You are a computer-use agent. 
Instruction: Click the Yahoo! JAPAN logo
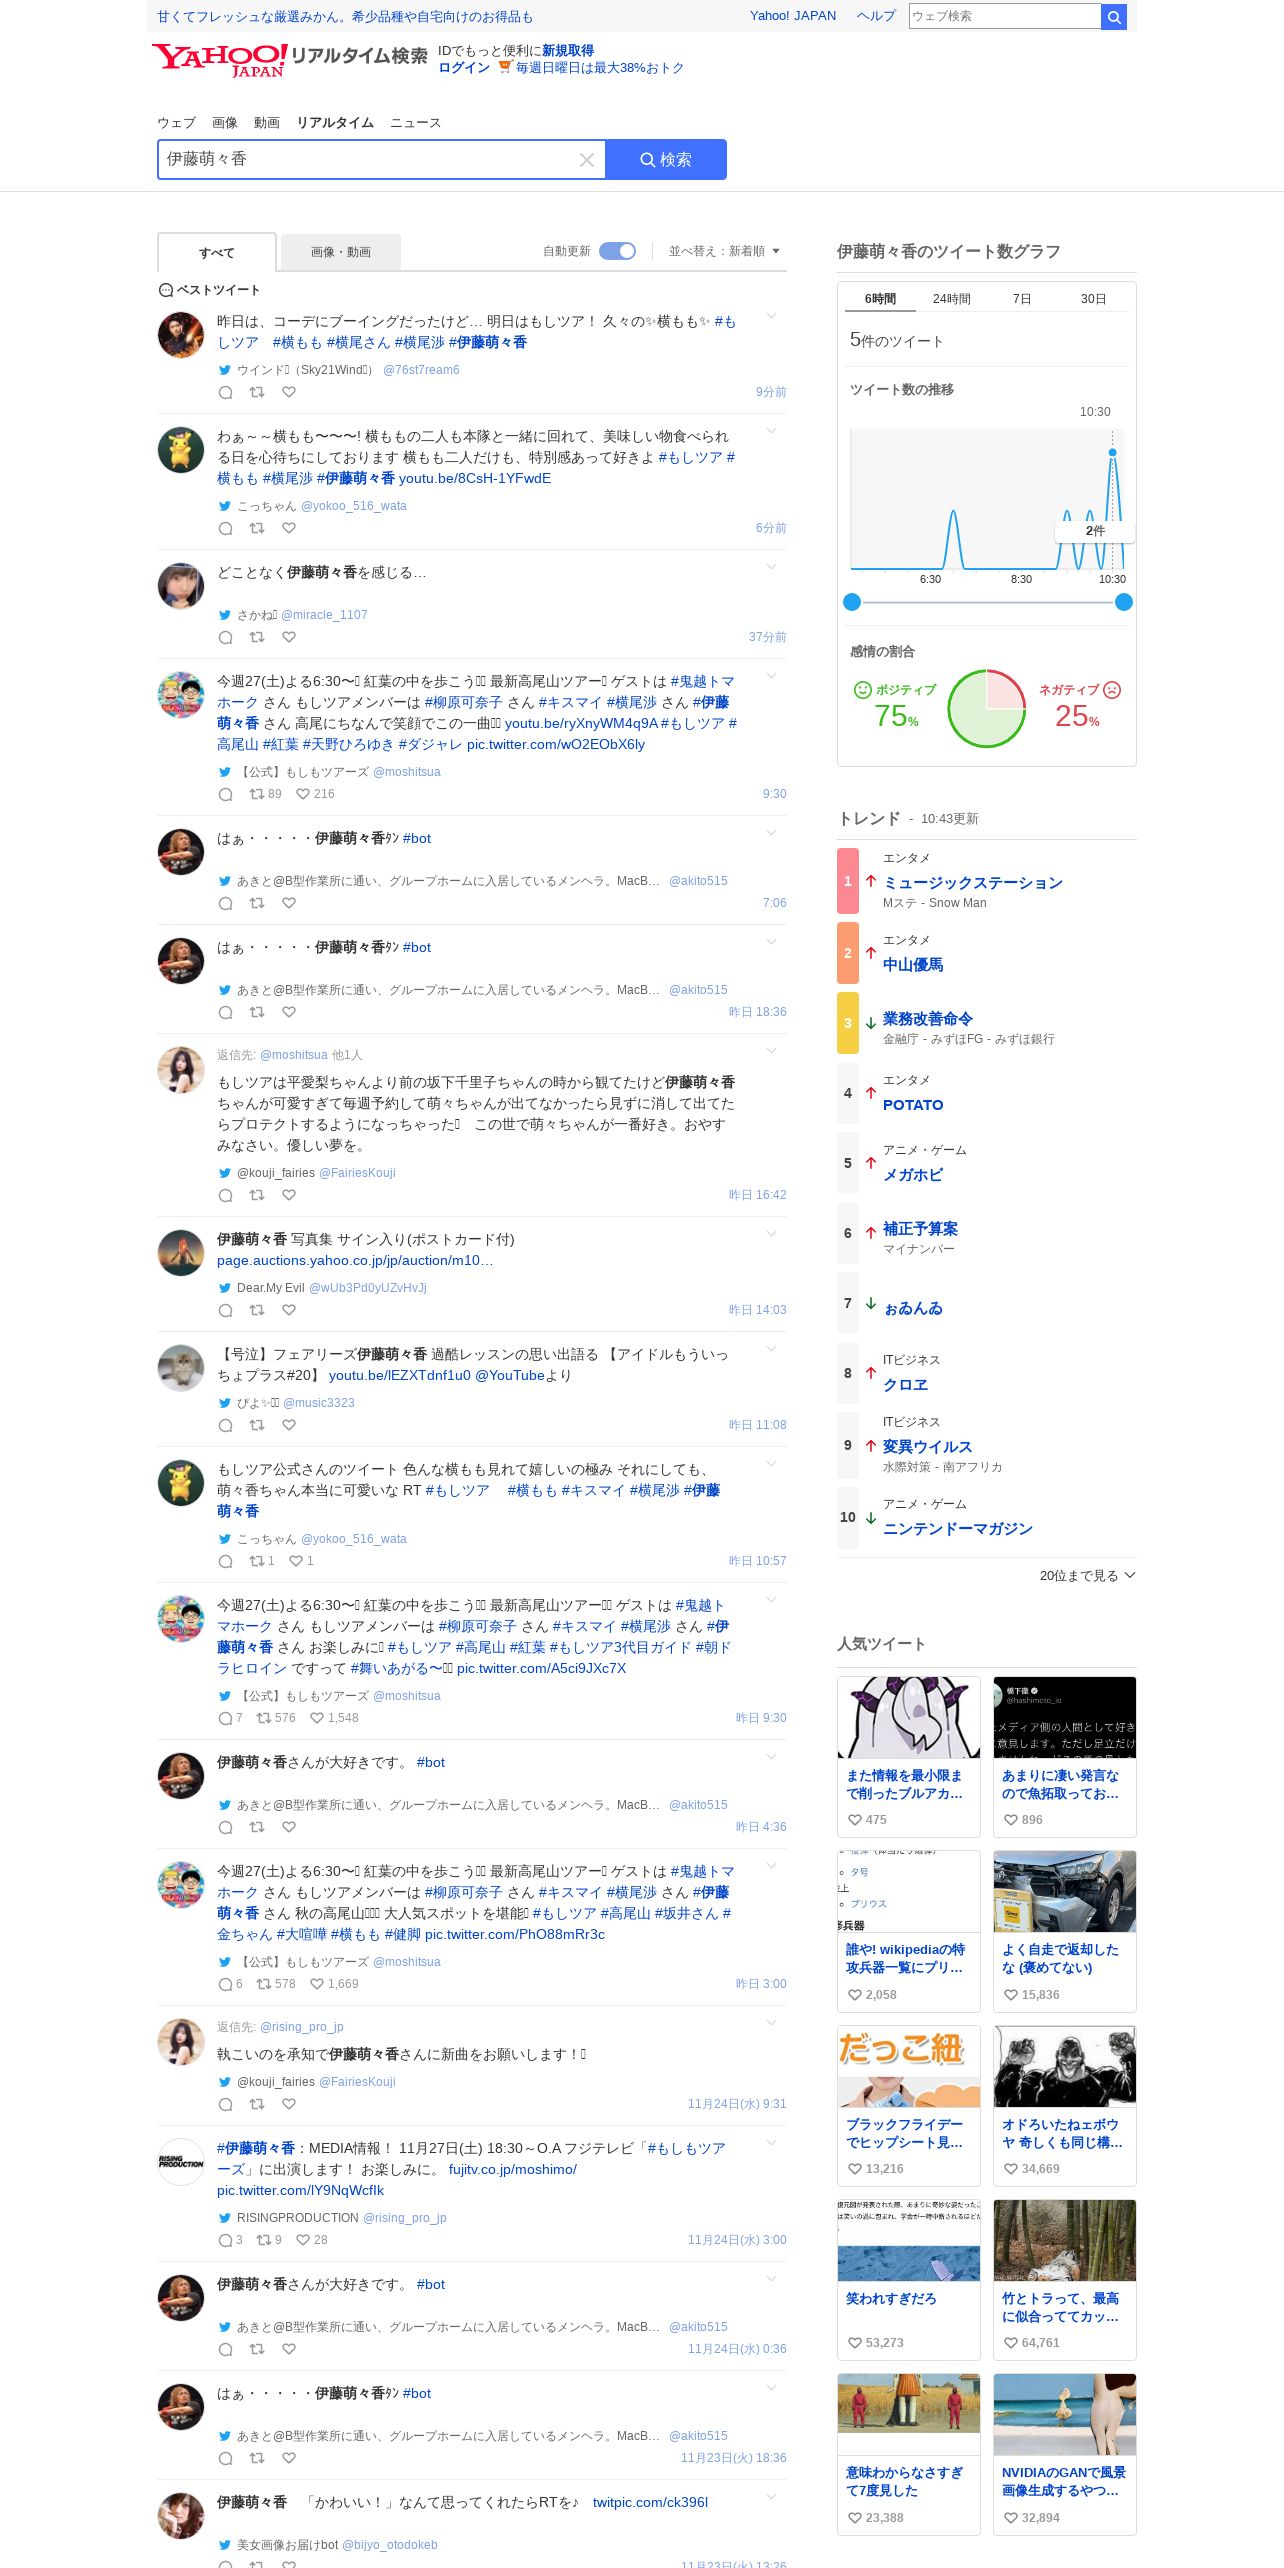[219, 59]
